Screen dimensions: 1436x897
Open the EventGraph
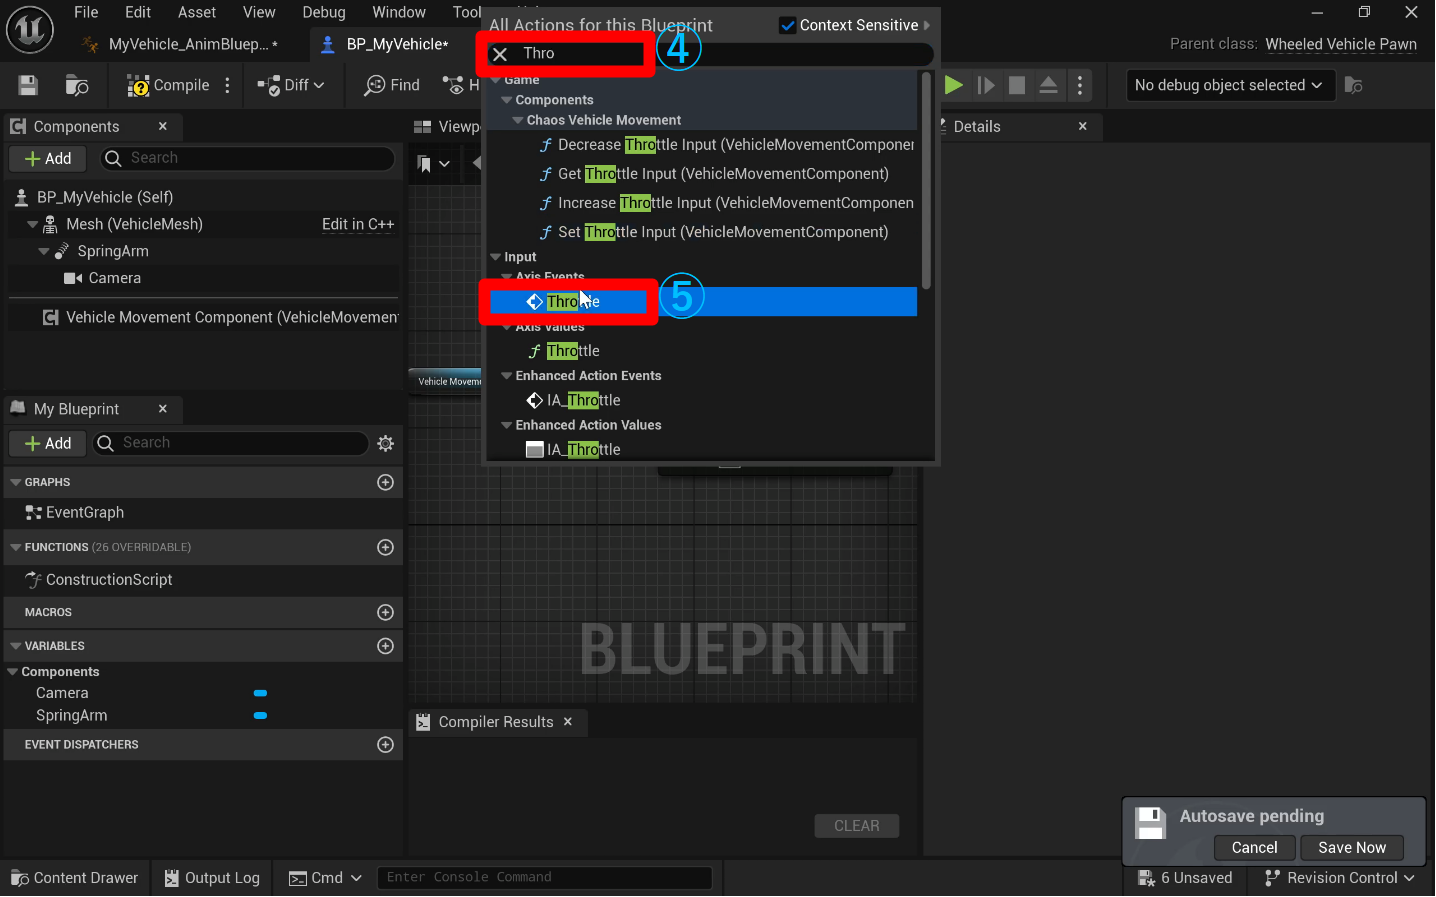[x=84, y=512]
